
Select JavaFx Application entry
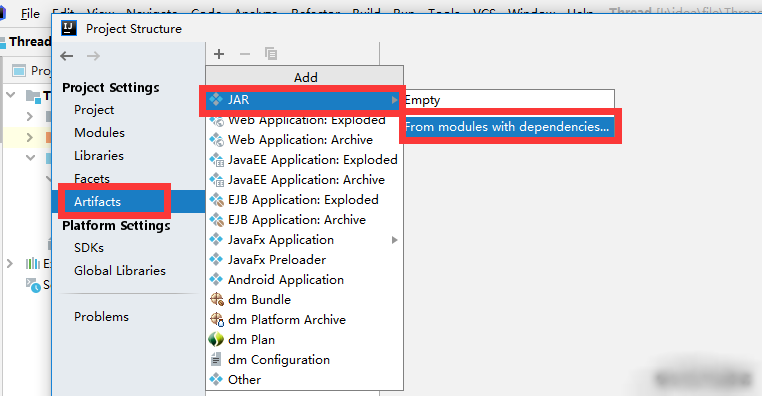304,240
